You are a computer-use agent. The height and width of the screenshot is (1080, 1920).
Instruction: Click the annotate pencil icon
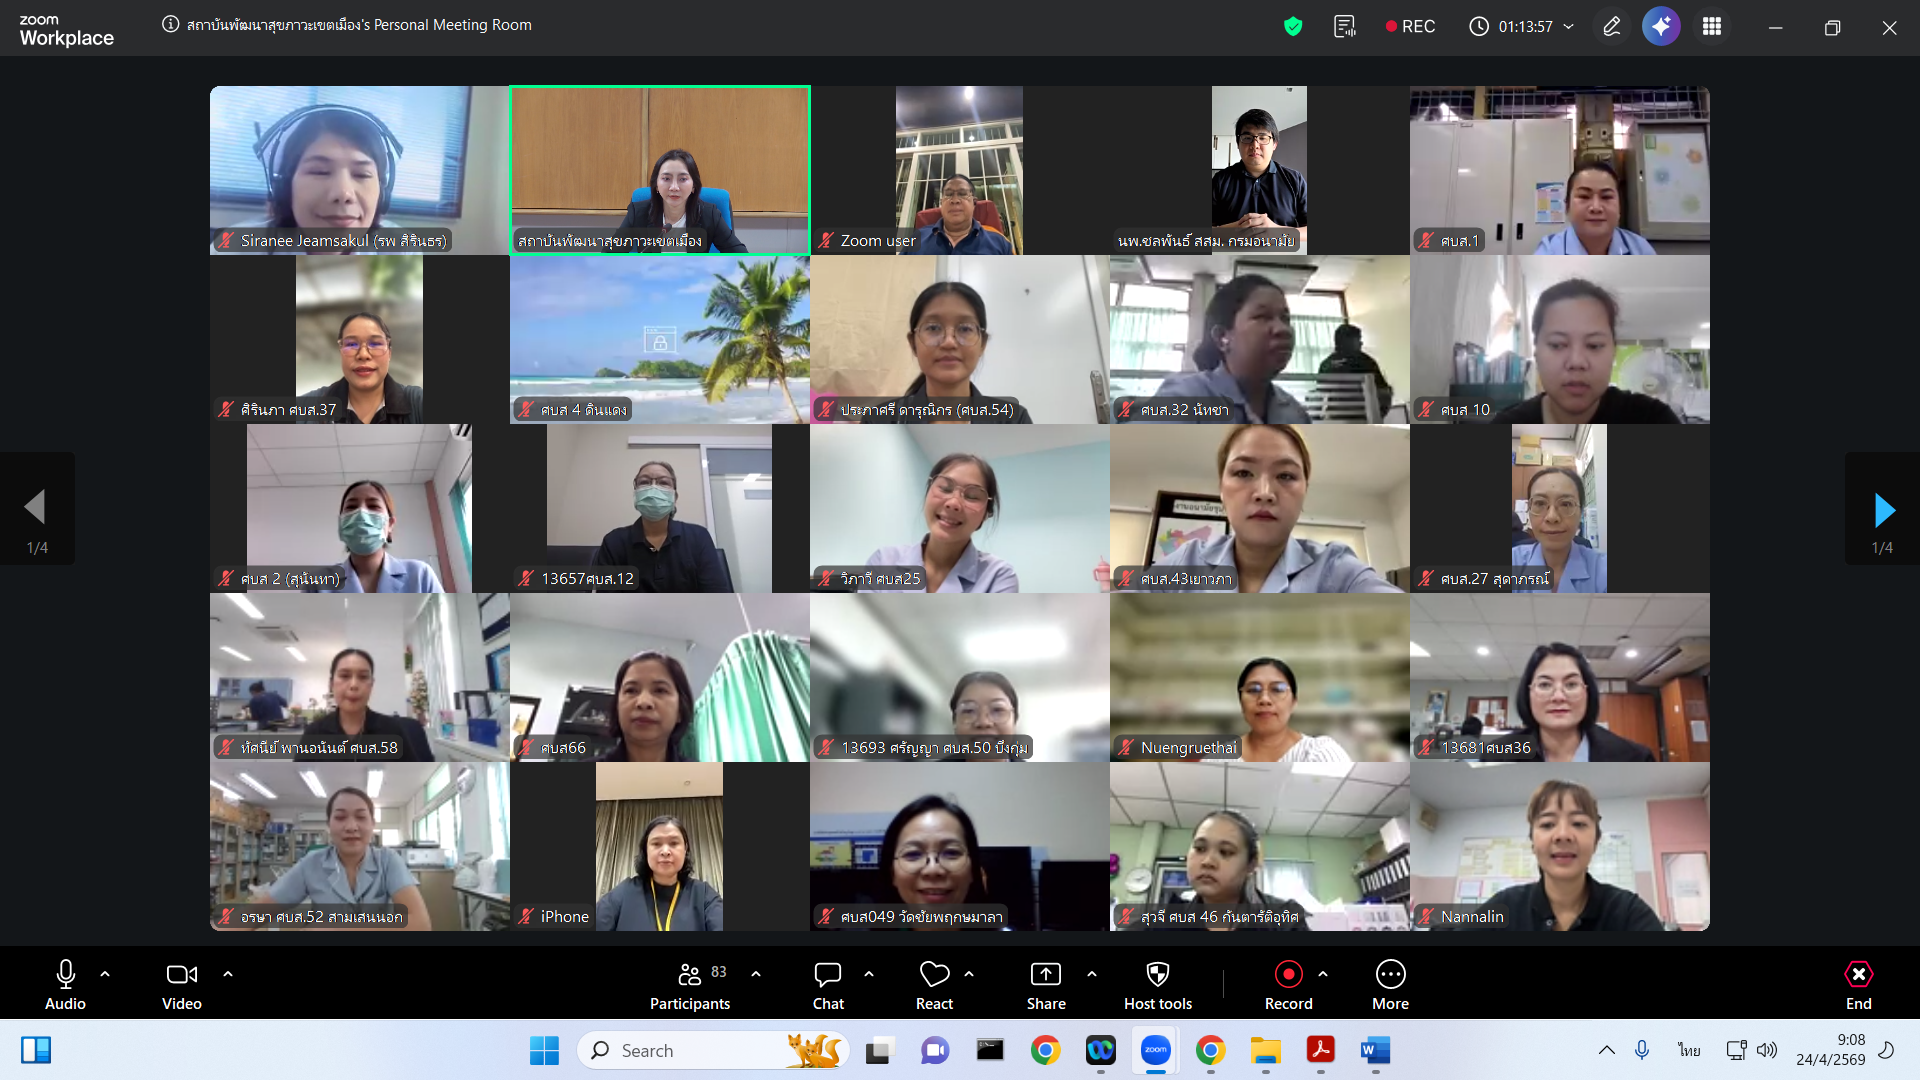coord(1611,27)
